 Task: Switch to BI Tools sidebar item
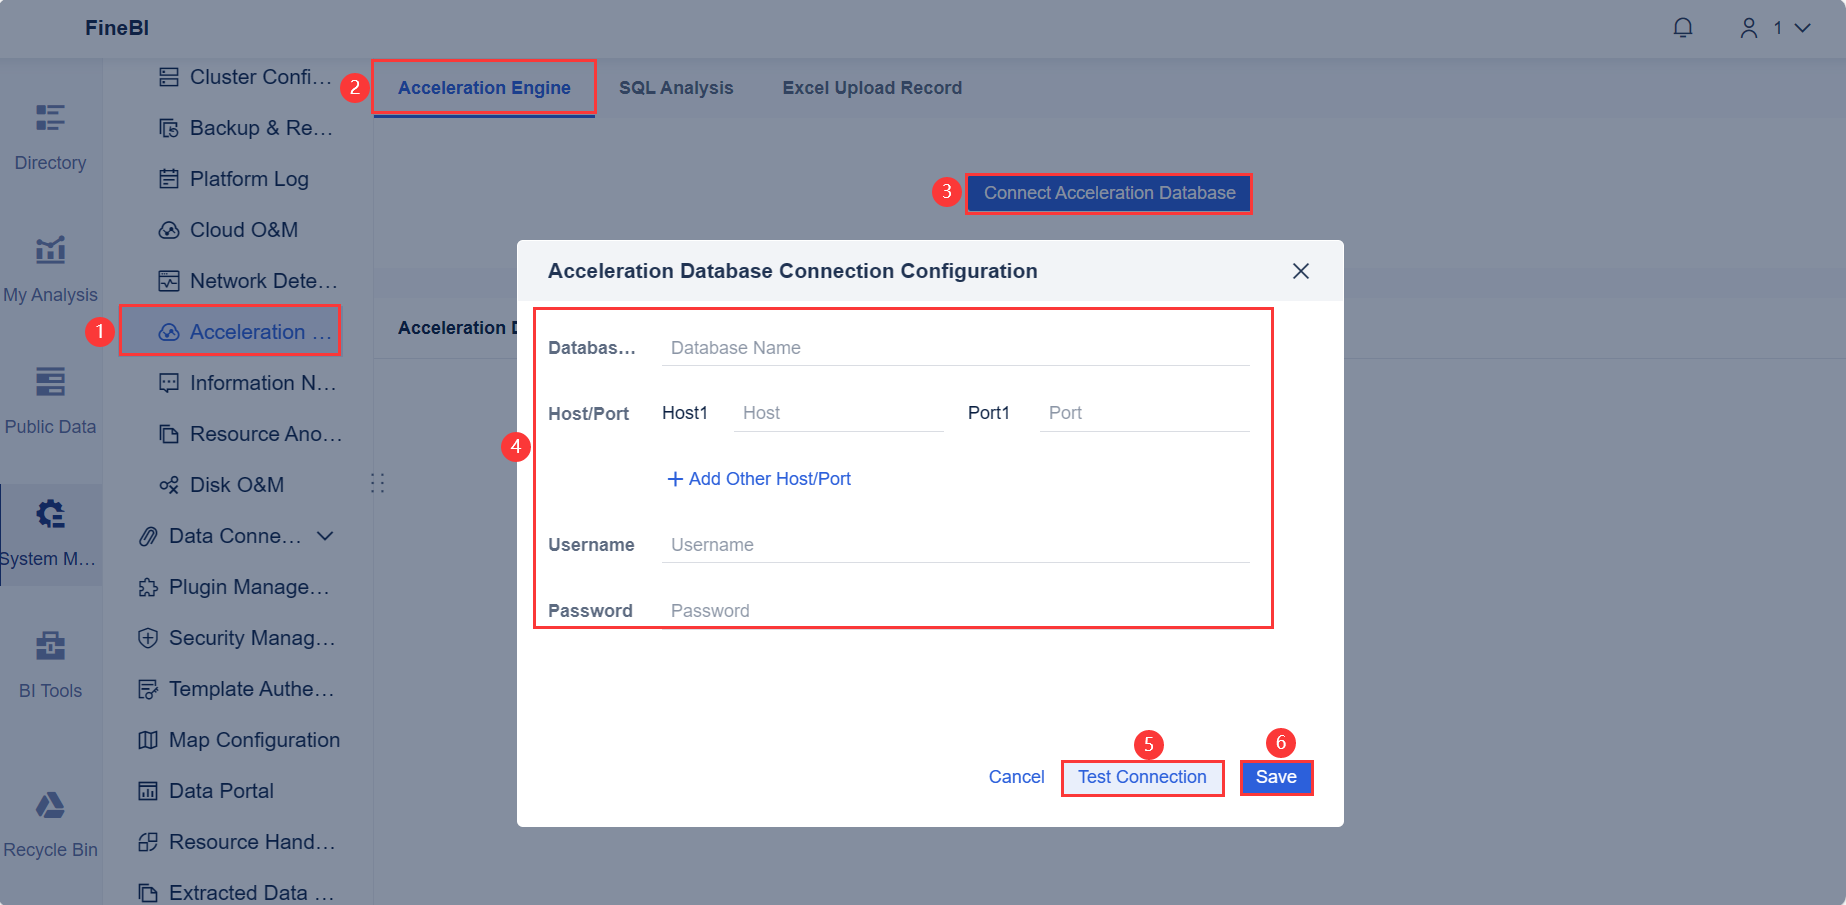50,662
